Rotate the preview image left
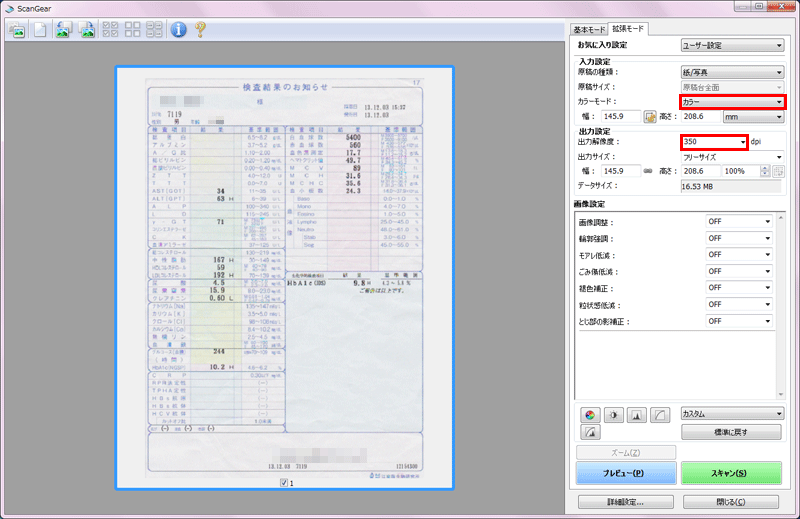800x519 pixels. tap(63, 30)
